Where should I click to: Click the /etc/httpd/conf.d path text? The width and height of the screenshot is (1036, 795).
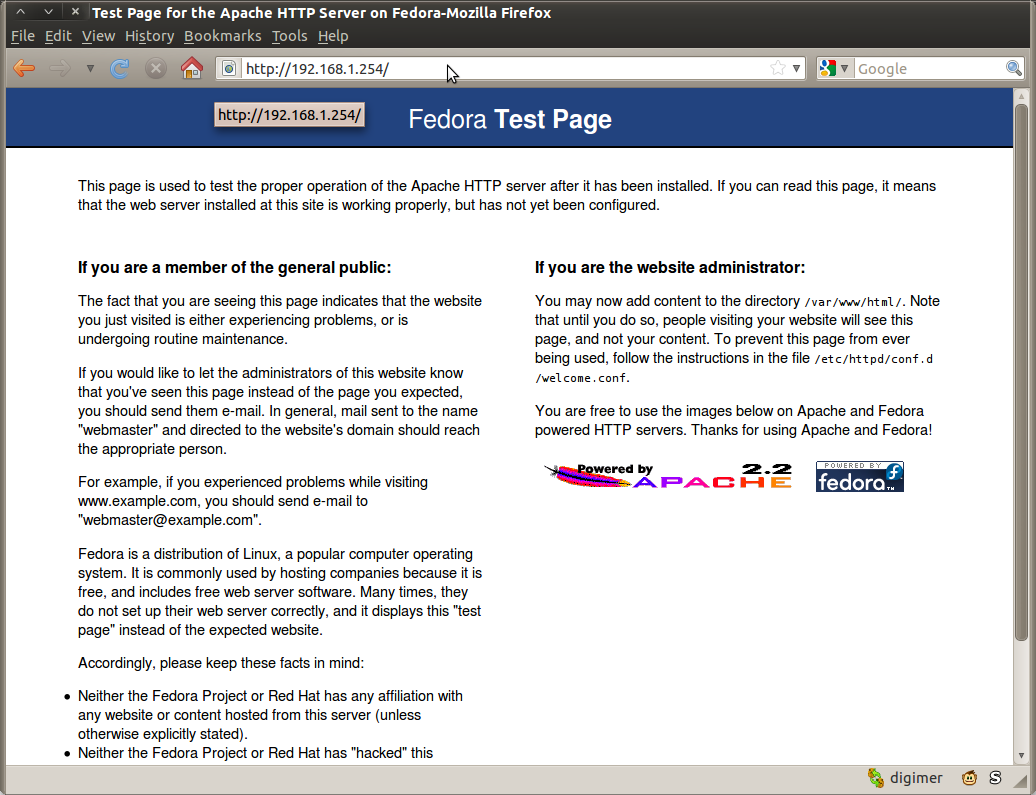(873, 359)
